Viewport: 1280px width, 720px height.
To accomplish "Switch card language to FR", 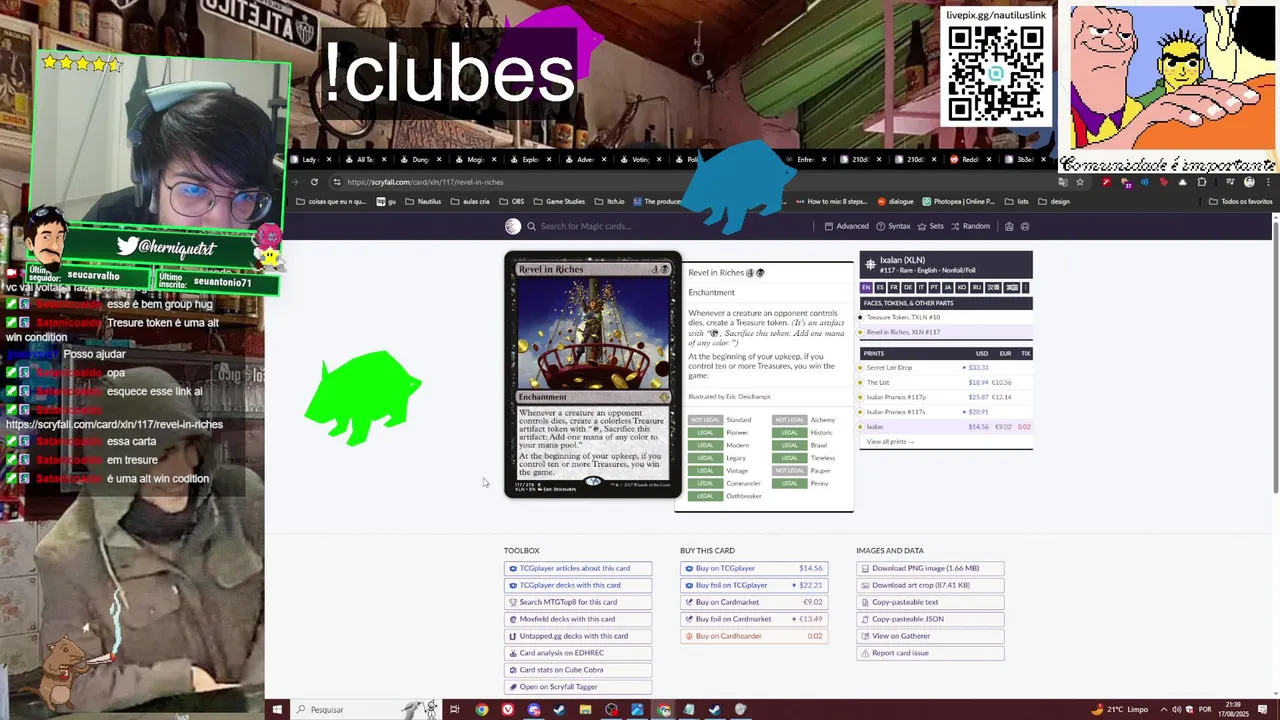I will tap(894, 287).
